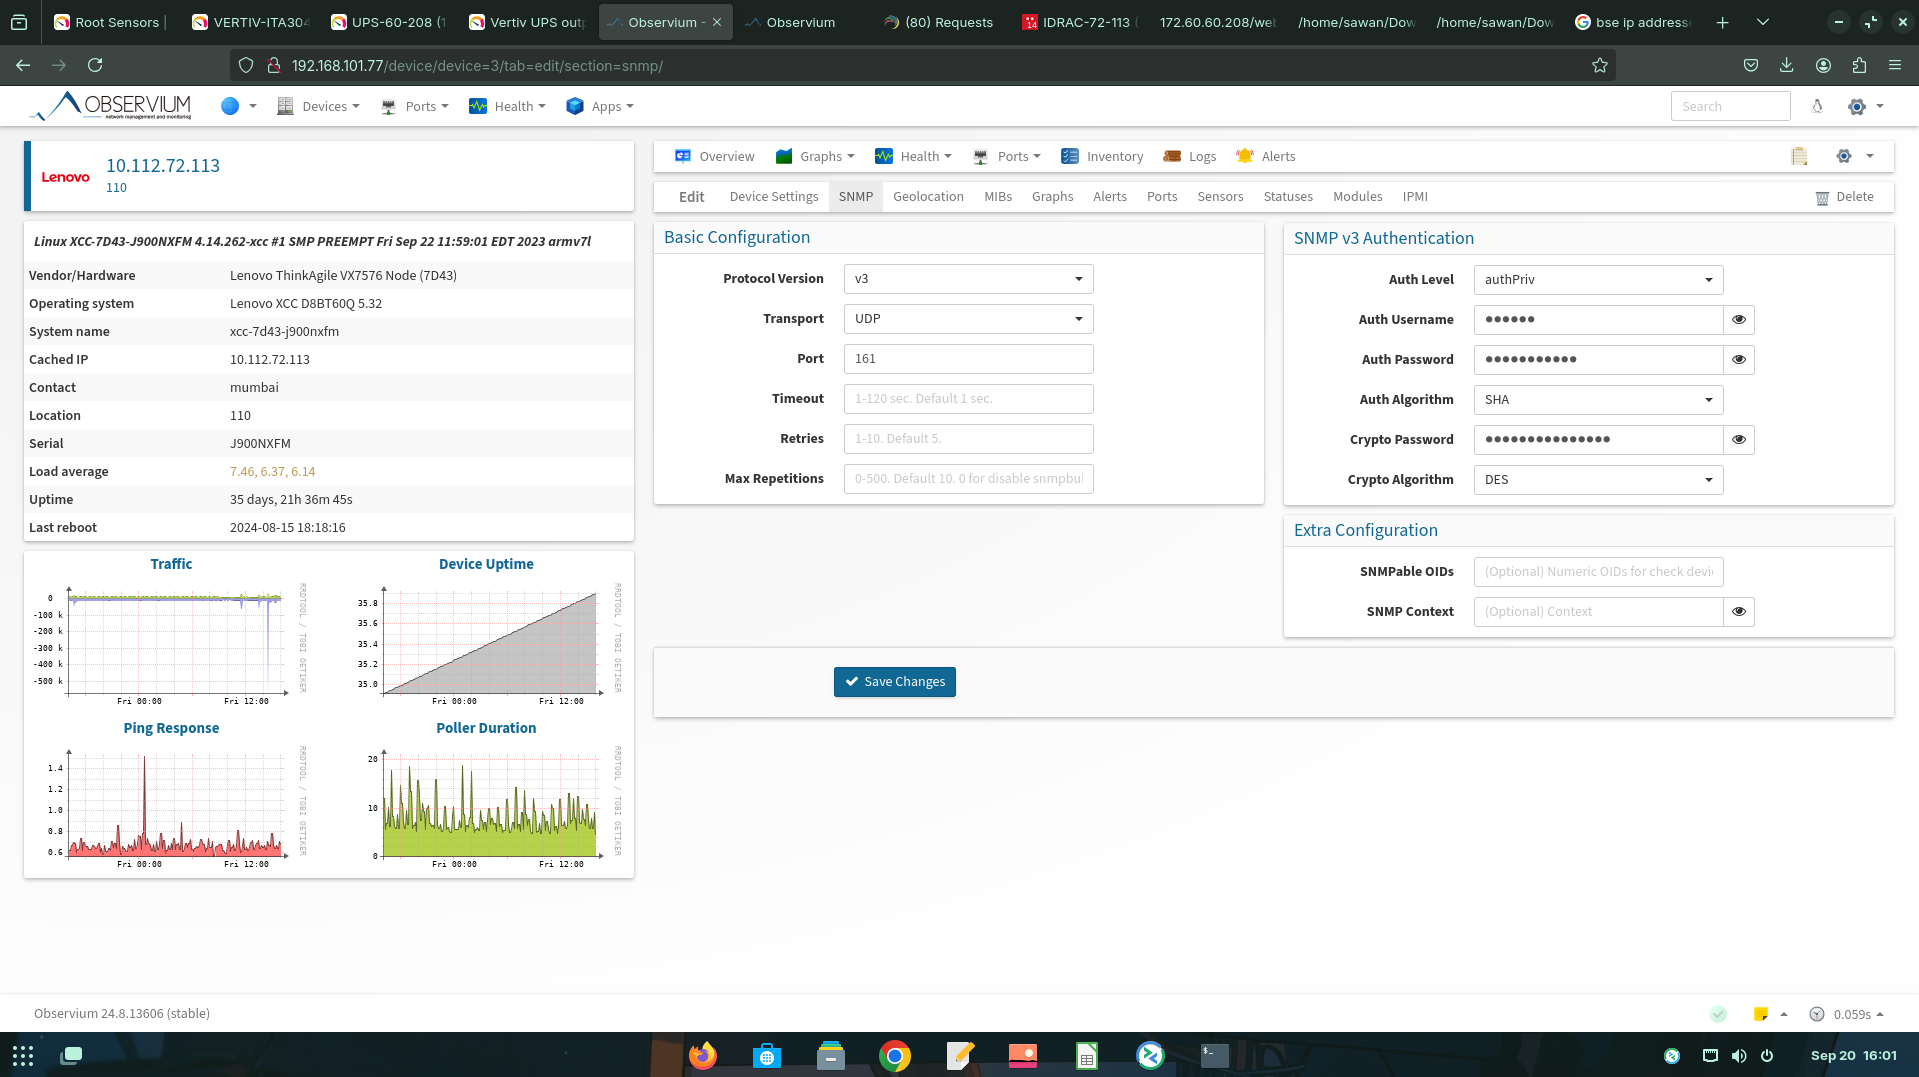Open the device Alerts tab with bell icon
Image resolution: width=1919 pixels, height=1077 pixels.
tap(1265, 156)
